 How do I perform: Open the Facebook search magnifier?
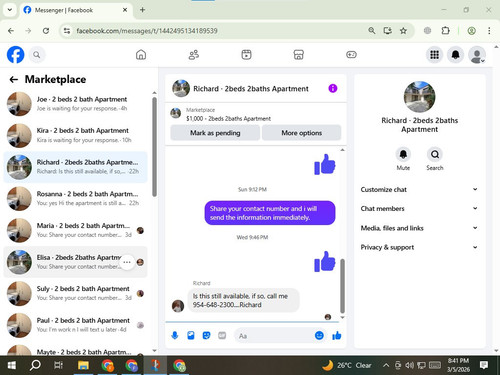(x=37, y=55)
